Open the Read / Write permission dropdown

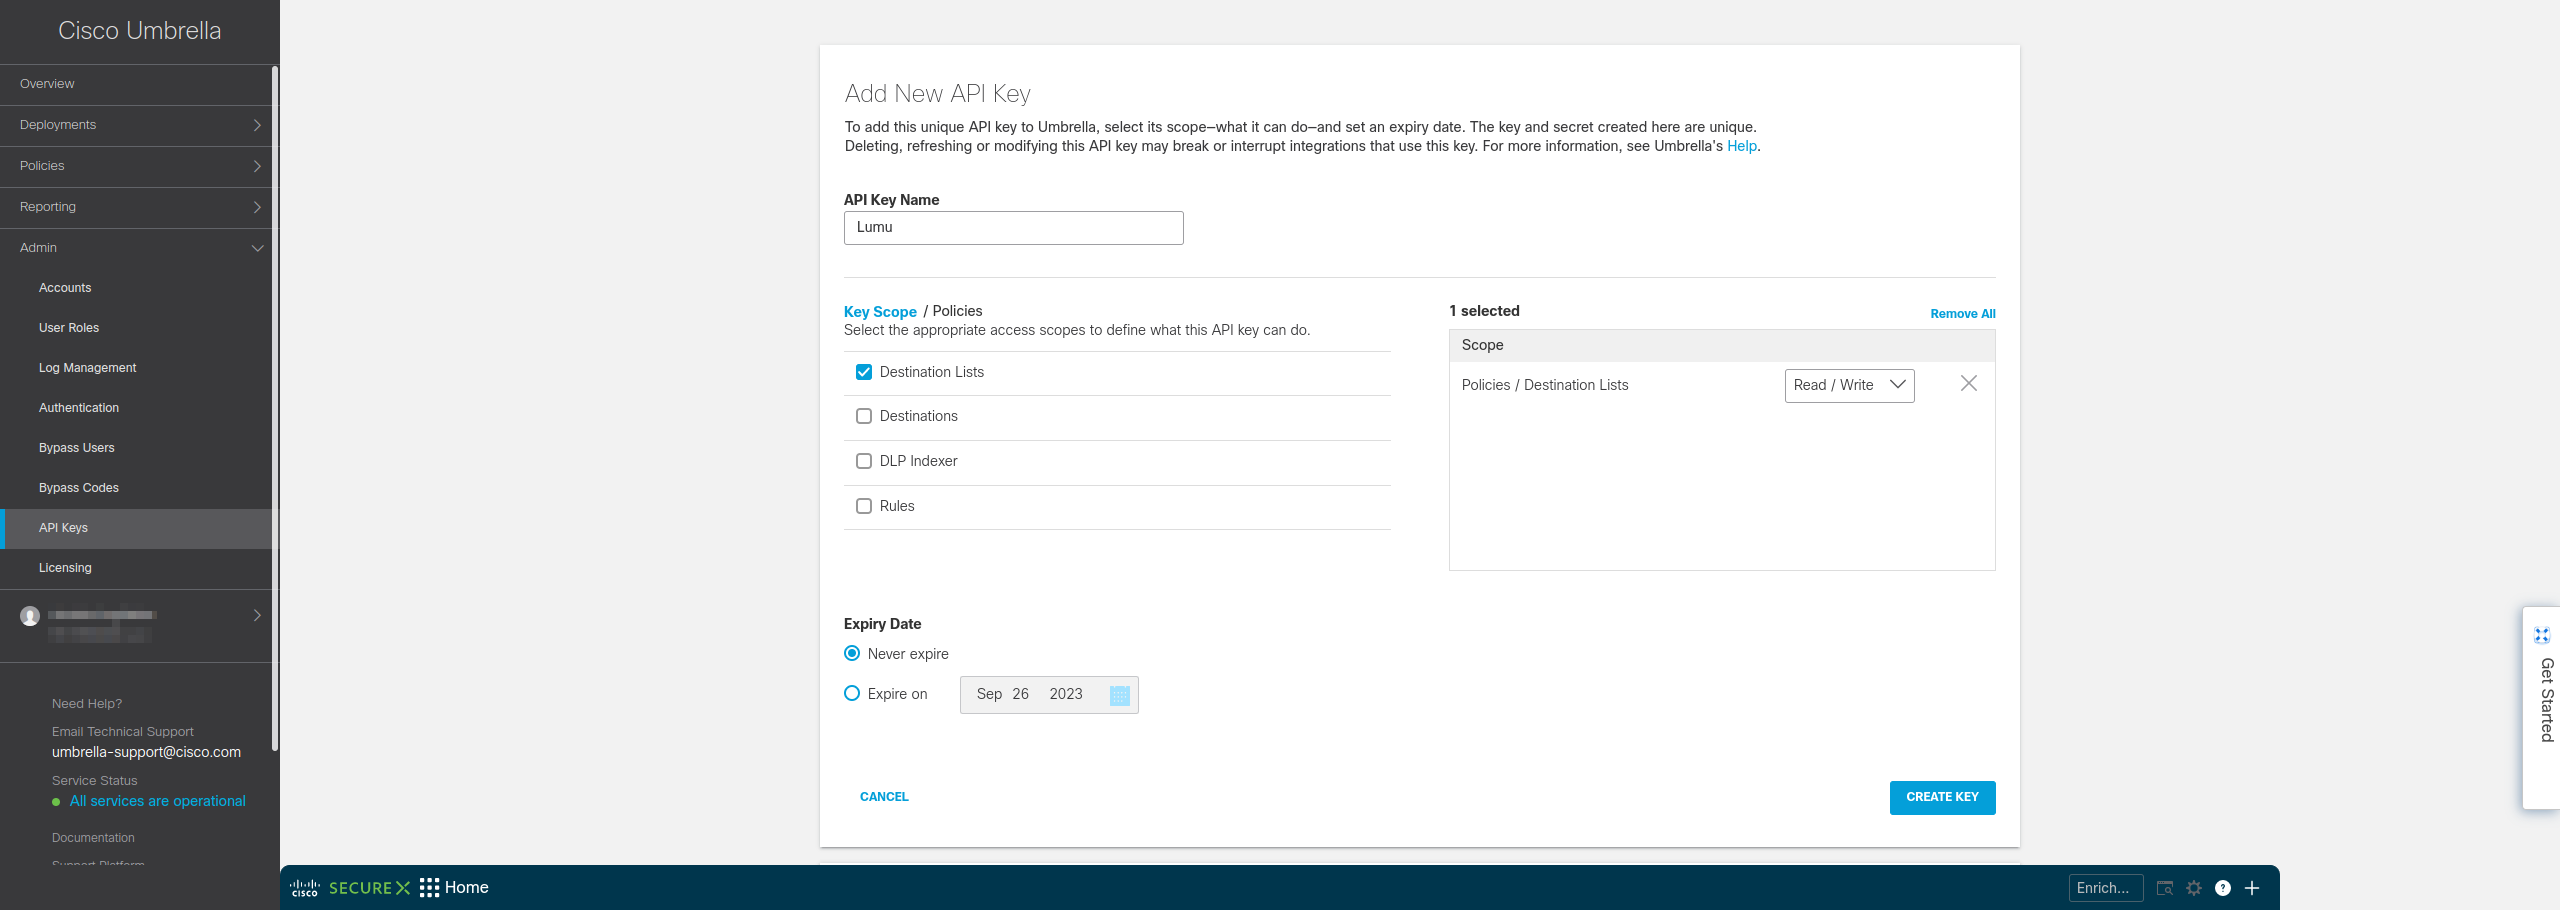[x=1849, y=386]
